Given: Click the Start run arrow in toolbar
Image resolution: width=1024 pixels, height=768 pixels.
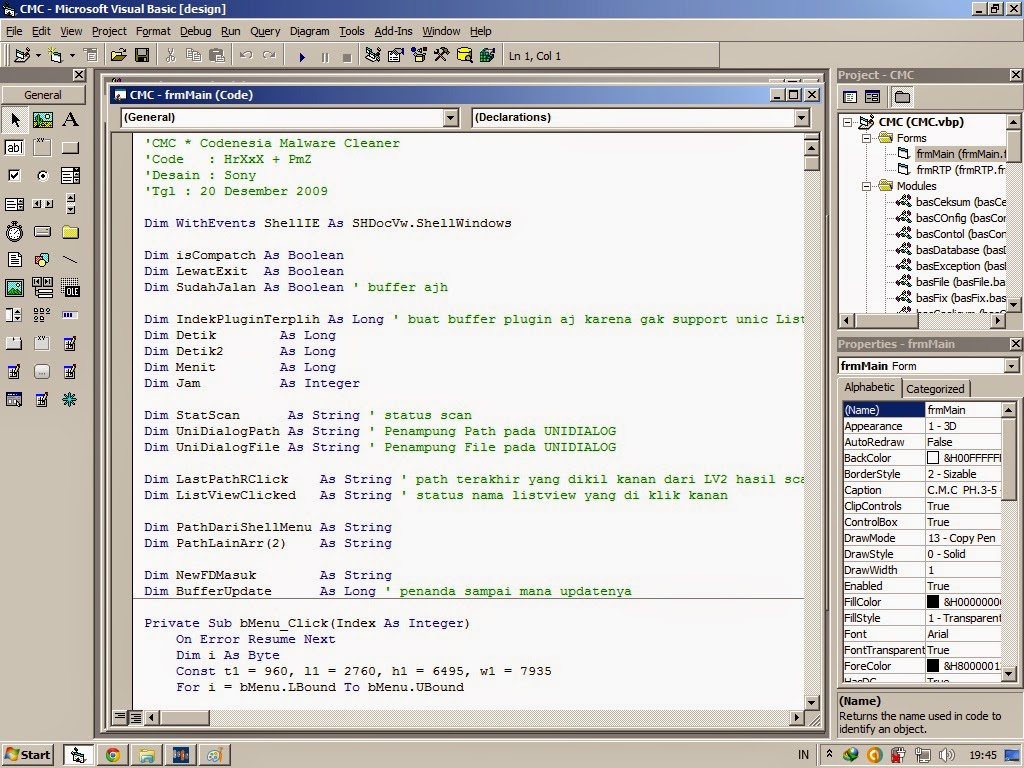Looking at the screenshot, I should [x=302, y=57].
